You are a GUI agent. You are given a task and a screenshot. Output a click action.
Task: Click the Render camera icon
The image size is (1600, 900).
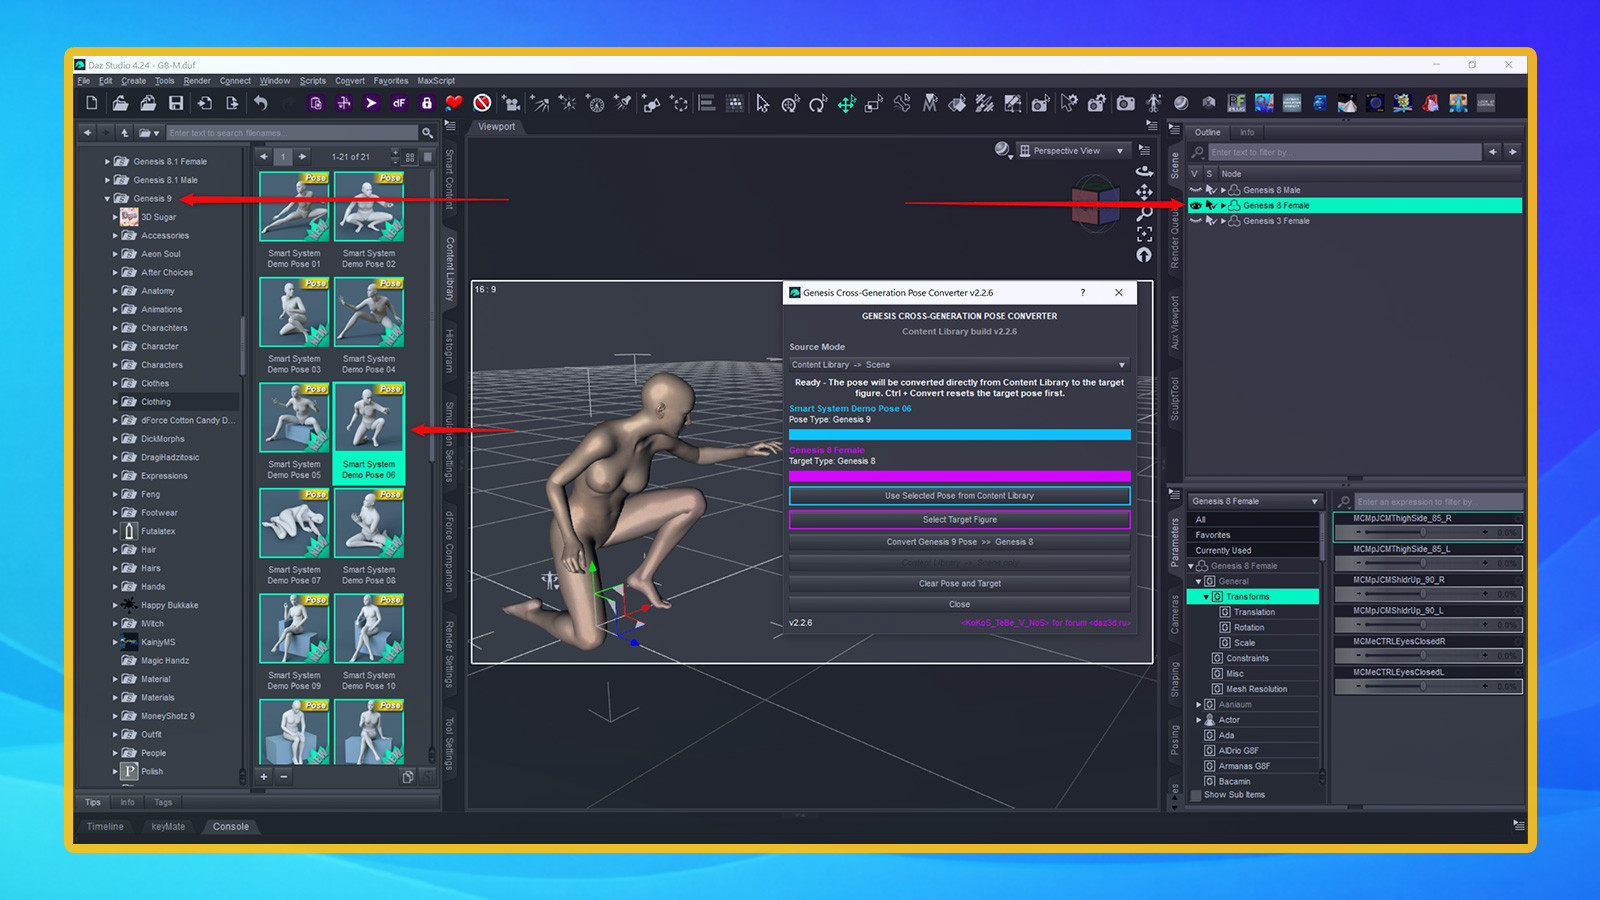click(1126, 103)
